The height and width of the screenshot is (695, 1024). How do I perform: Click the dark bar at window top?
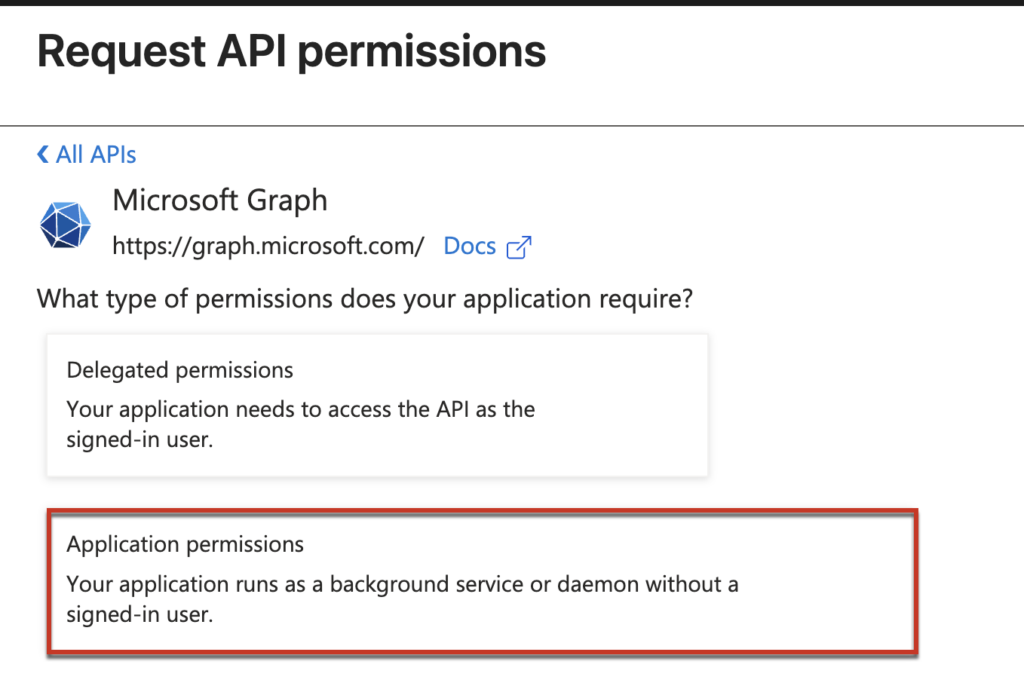click(512, 3)
